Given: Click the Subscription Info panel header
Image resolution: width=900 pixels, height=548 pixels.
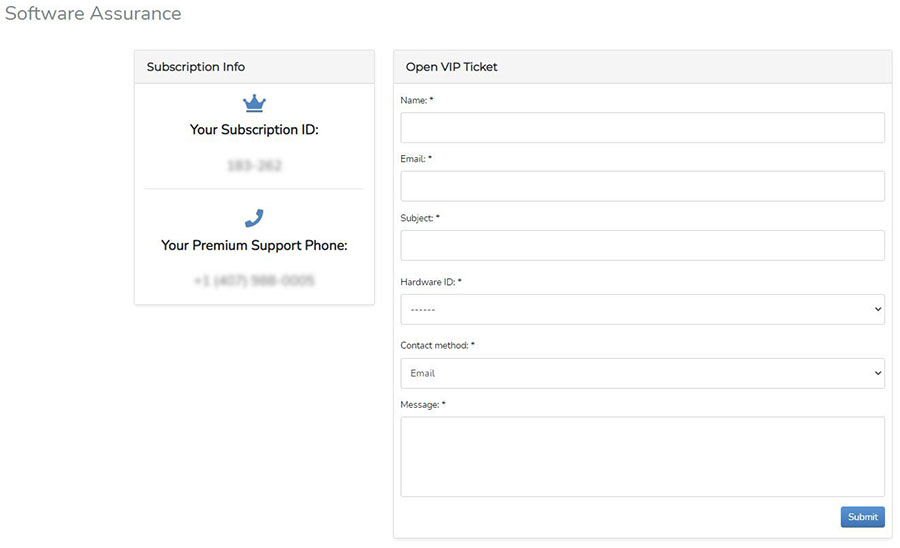Looking at the screenshot, I should 196,67.
